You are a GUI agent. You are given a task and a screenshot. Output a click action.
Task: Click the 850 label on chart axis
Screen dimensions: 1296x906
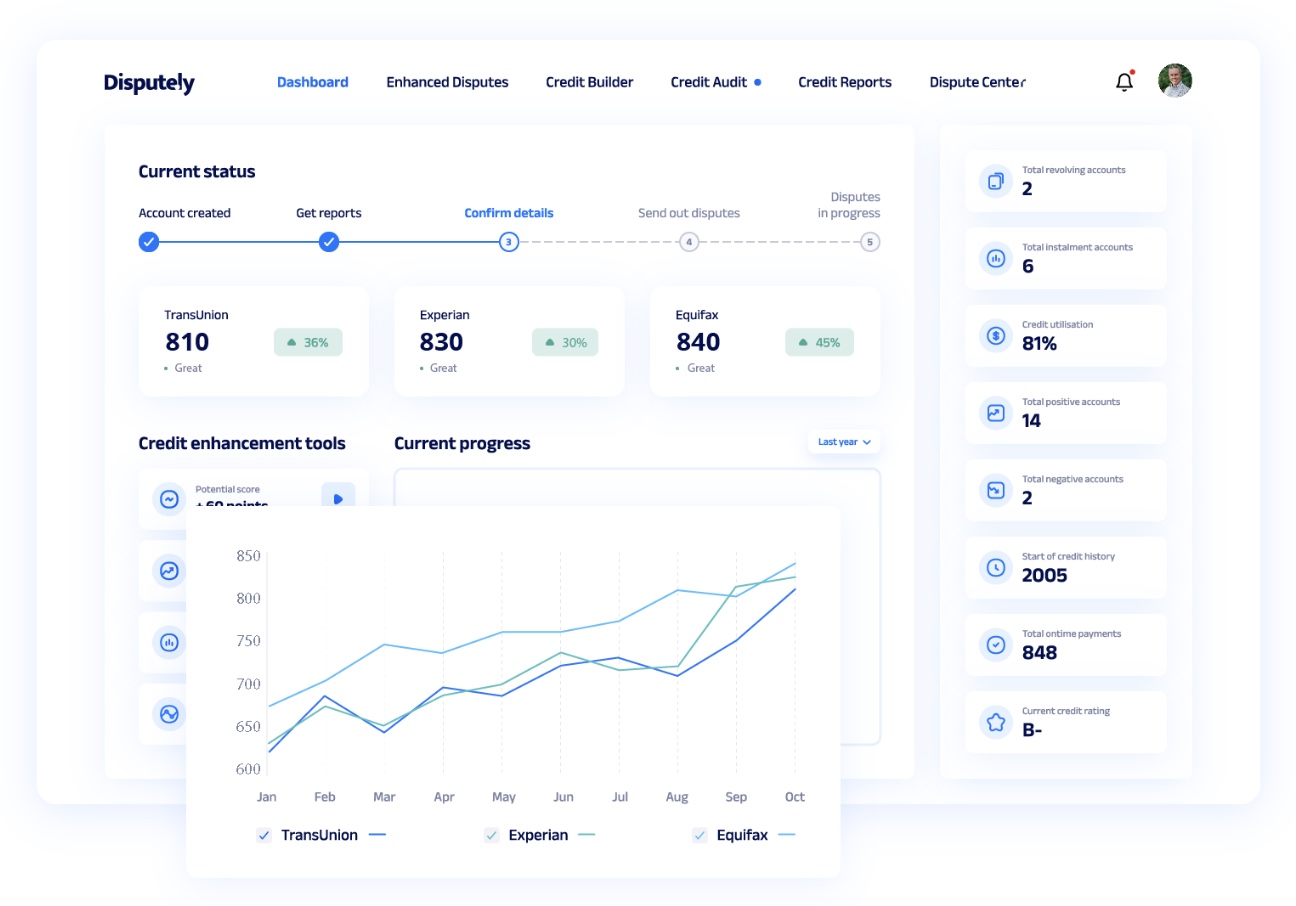click(248, 556)
